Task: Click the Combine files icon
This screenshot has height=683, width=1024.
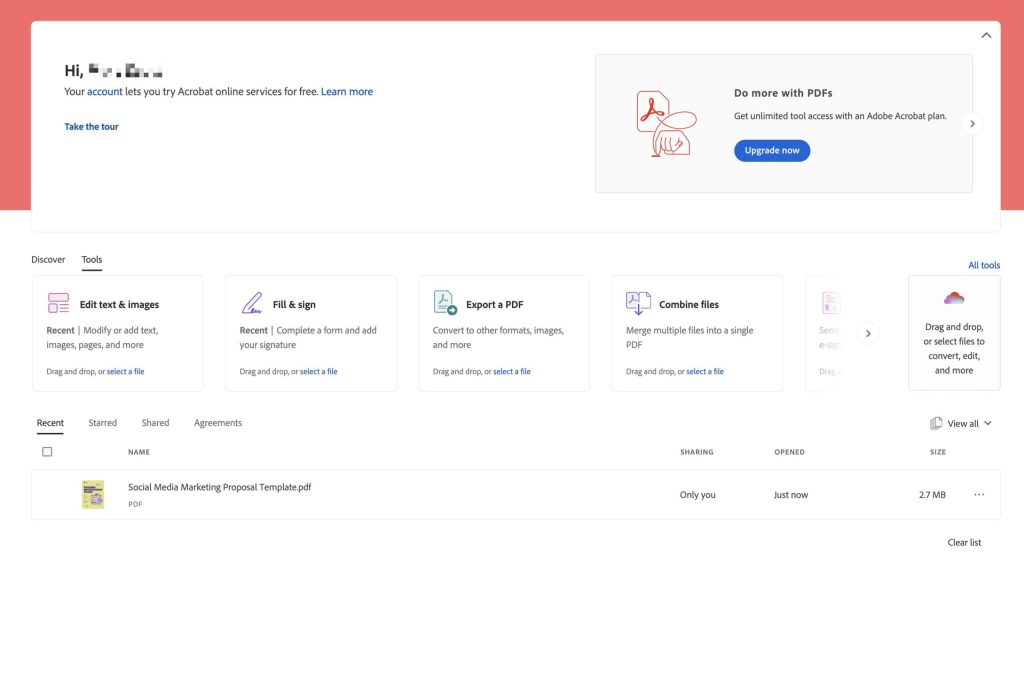Action: point(638,303)
